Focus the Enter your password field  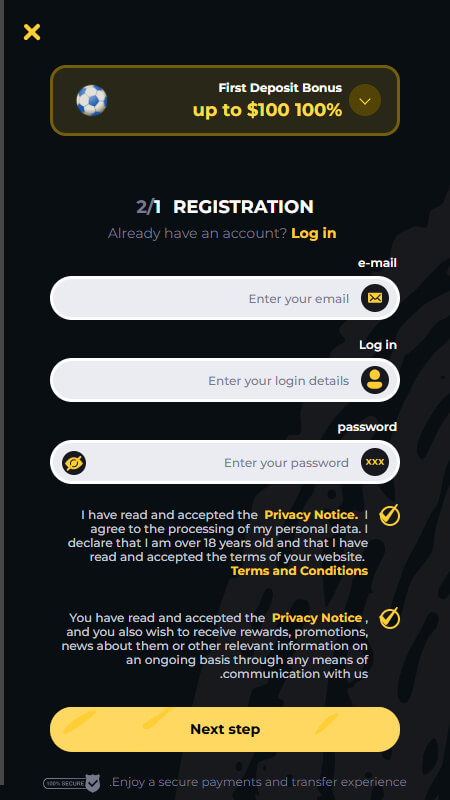(225, 462)
